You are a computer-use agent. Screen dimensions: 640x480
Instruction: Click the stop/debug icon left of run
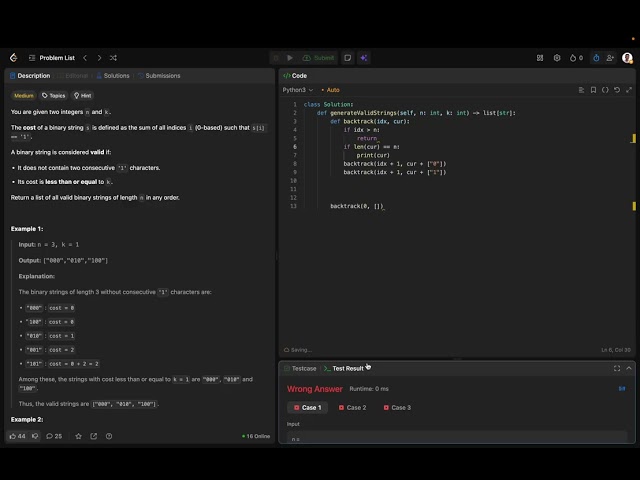pyautogui.click(x=276, y=58)
